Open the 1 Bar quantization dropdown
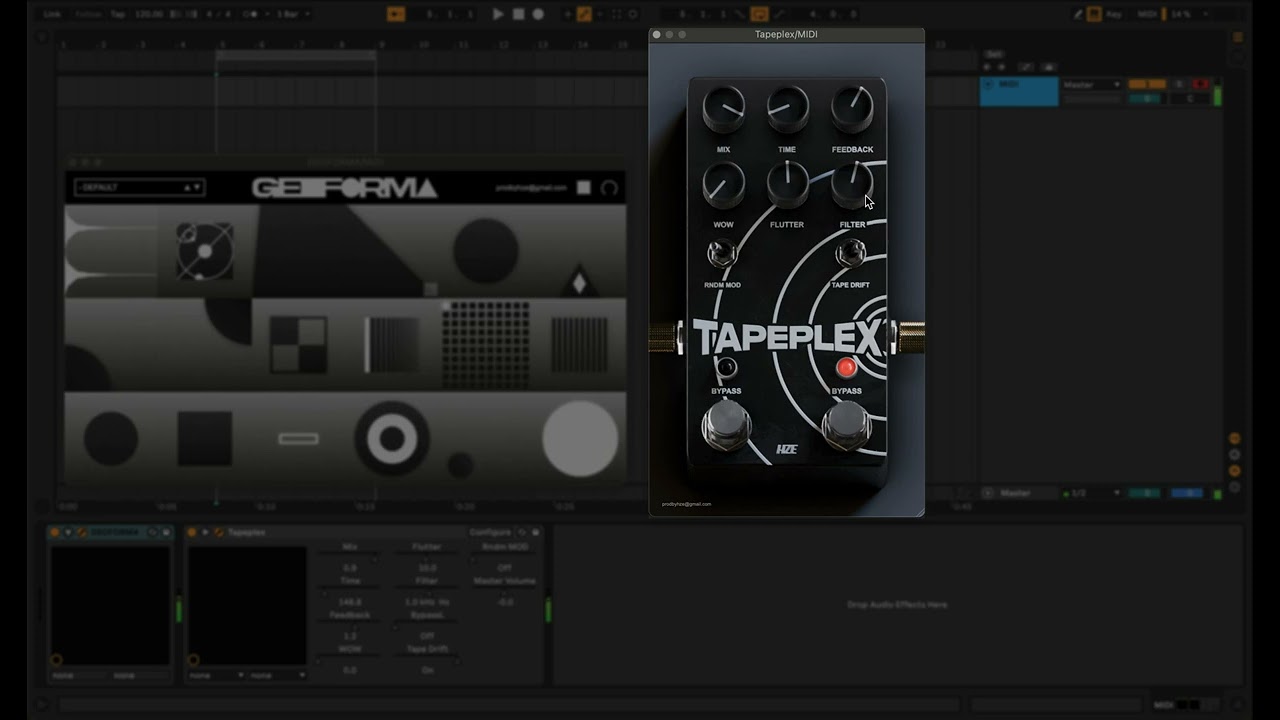The height and width of the screenshot is (720, 1280). point(292,14)
